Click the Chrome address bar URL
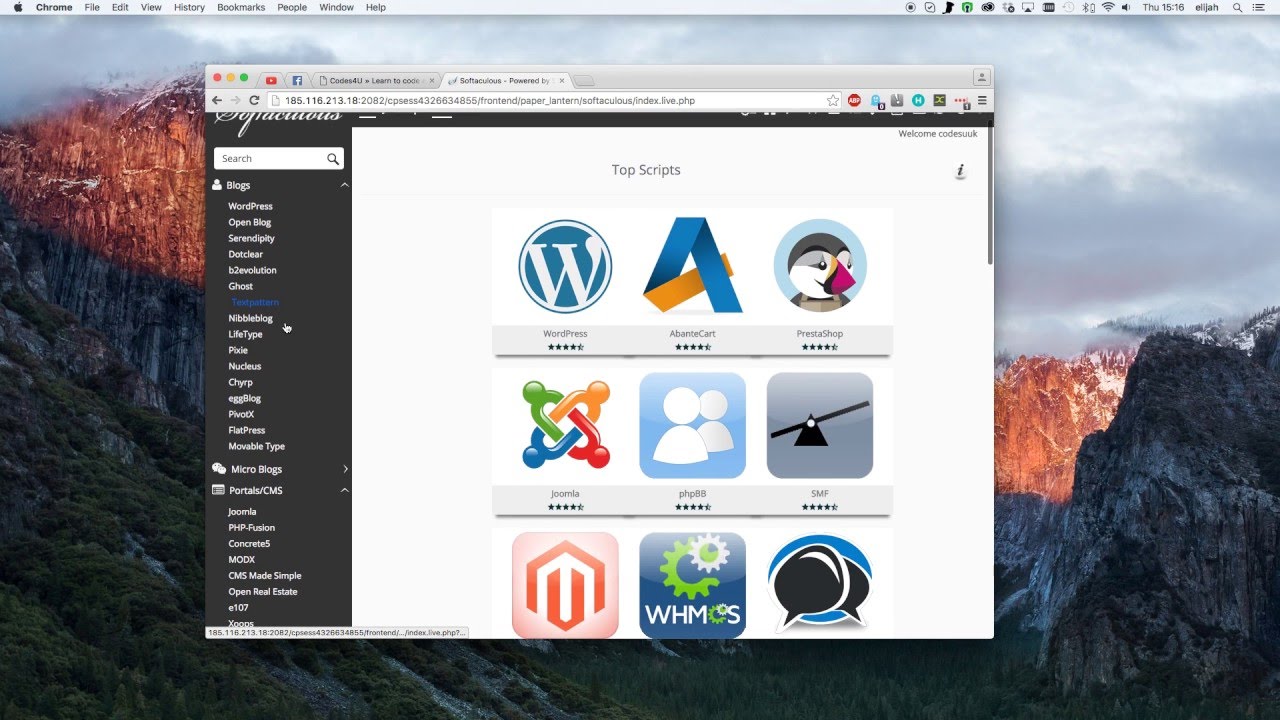Image resolution: width=1280 pixels, height=720 pixels. [x=490, y=101]
